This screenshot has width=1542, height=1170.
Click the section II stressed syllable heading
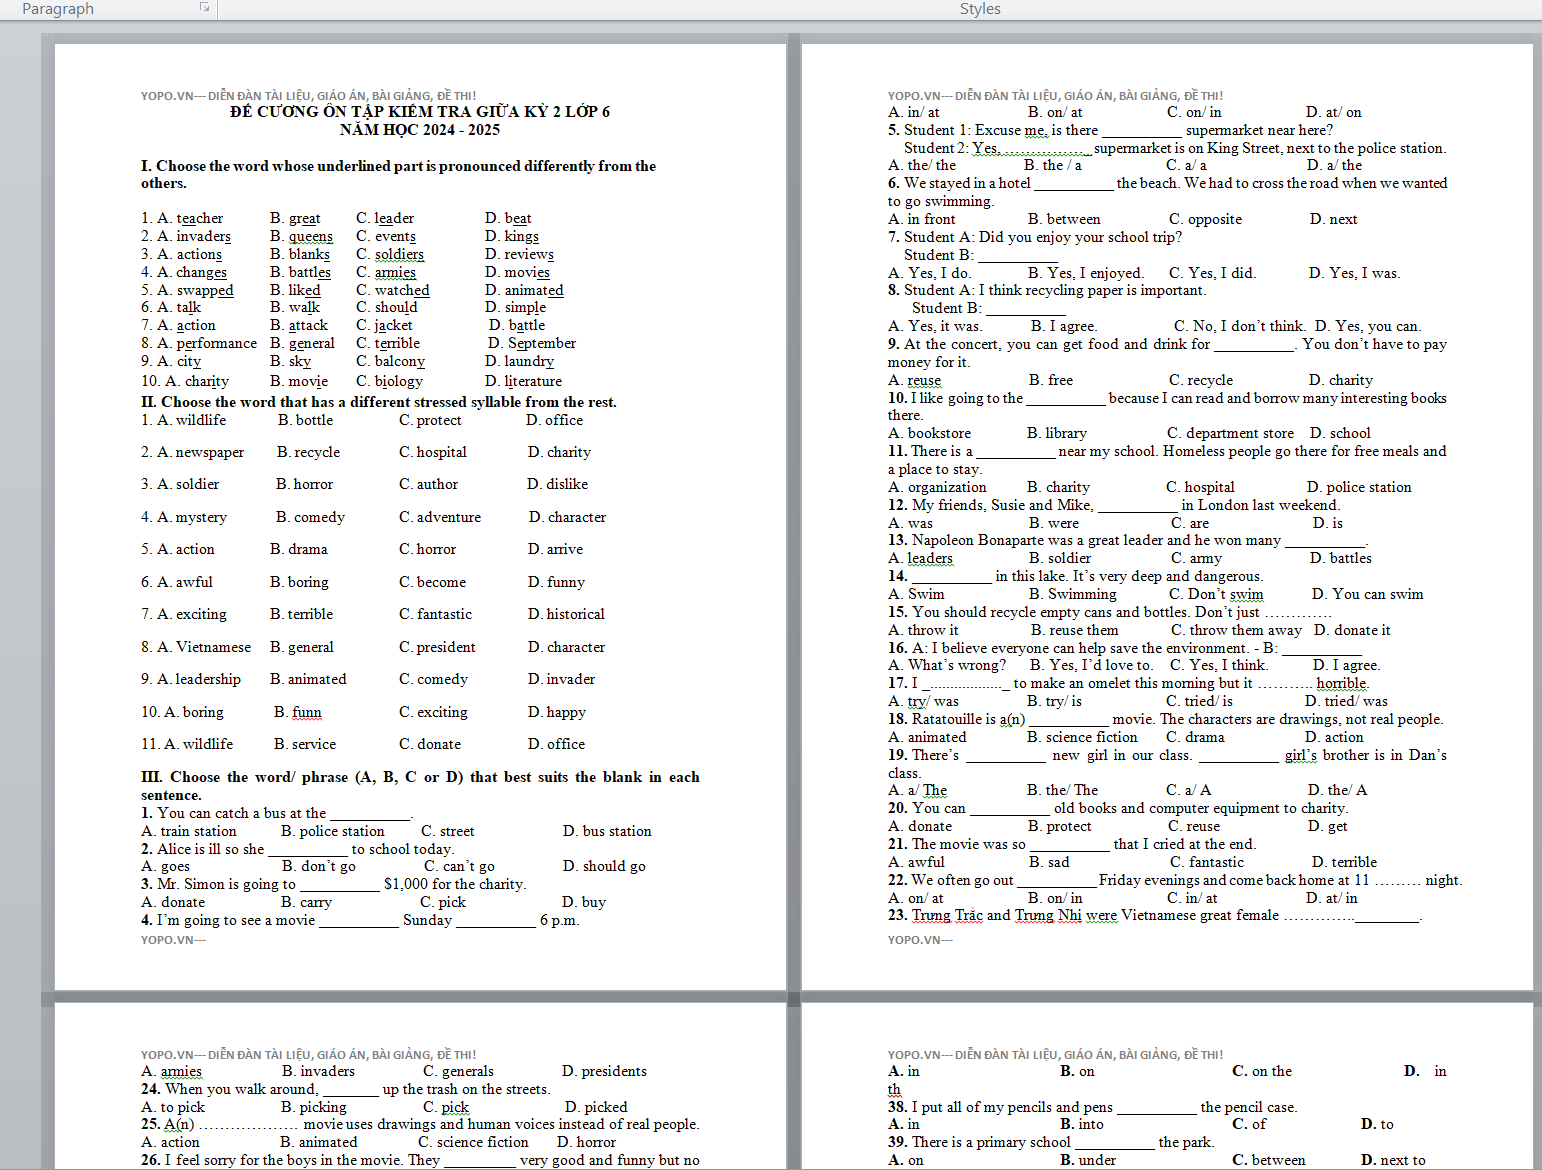tap(378, 402)
